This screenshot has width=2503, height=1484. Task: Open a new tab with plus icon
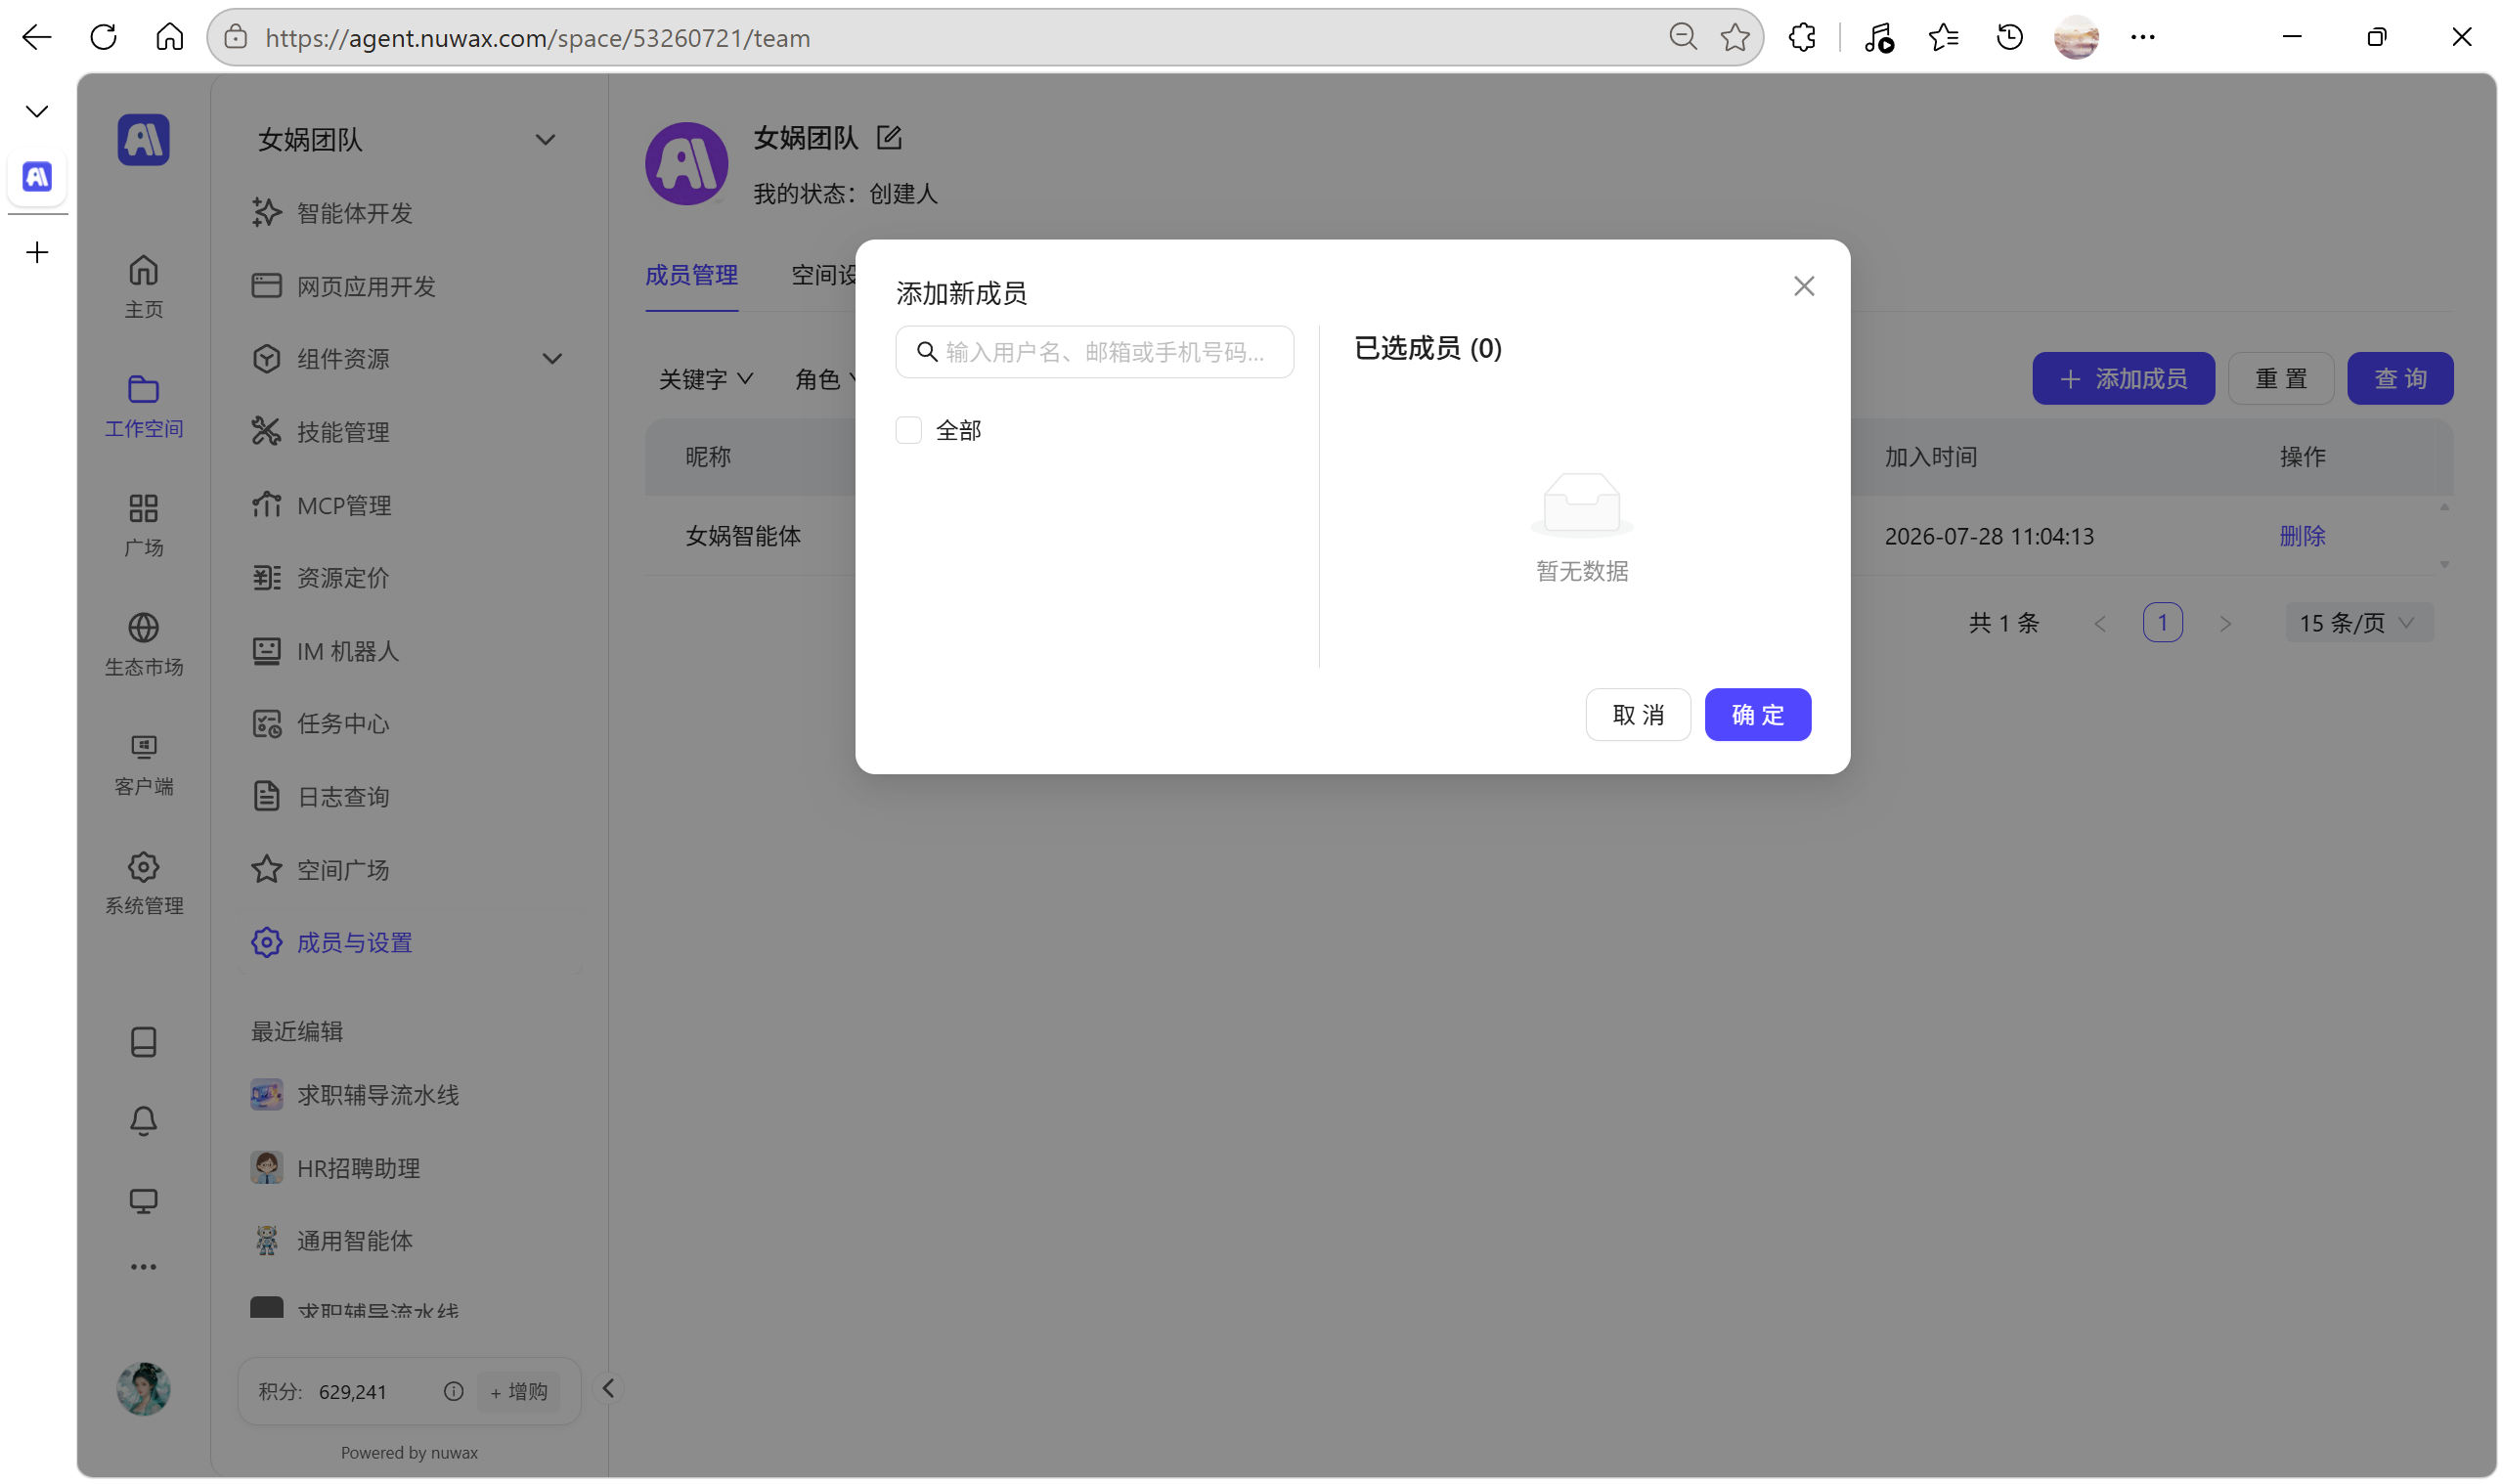tap(37, 252)
